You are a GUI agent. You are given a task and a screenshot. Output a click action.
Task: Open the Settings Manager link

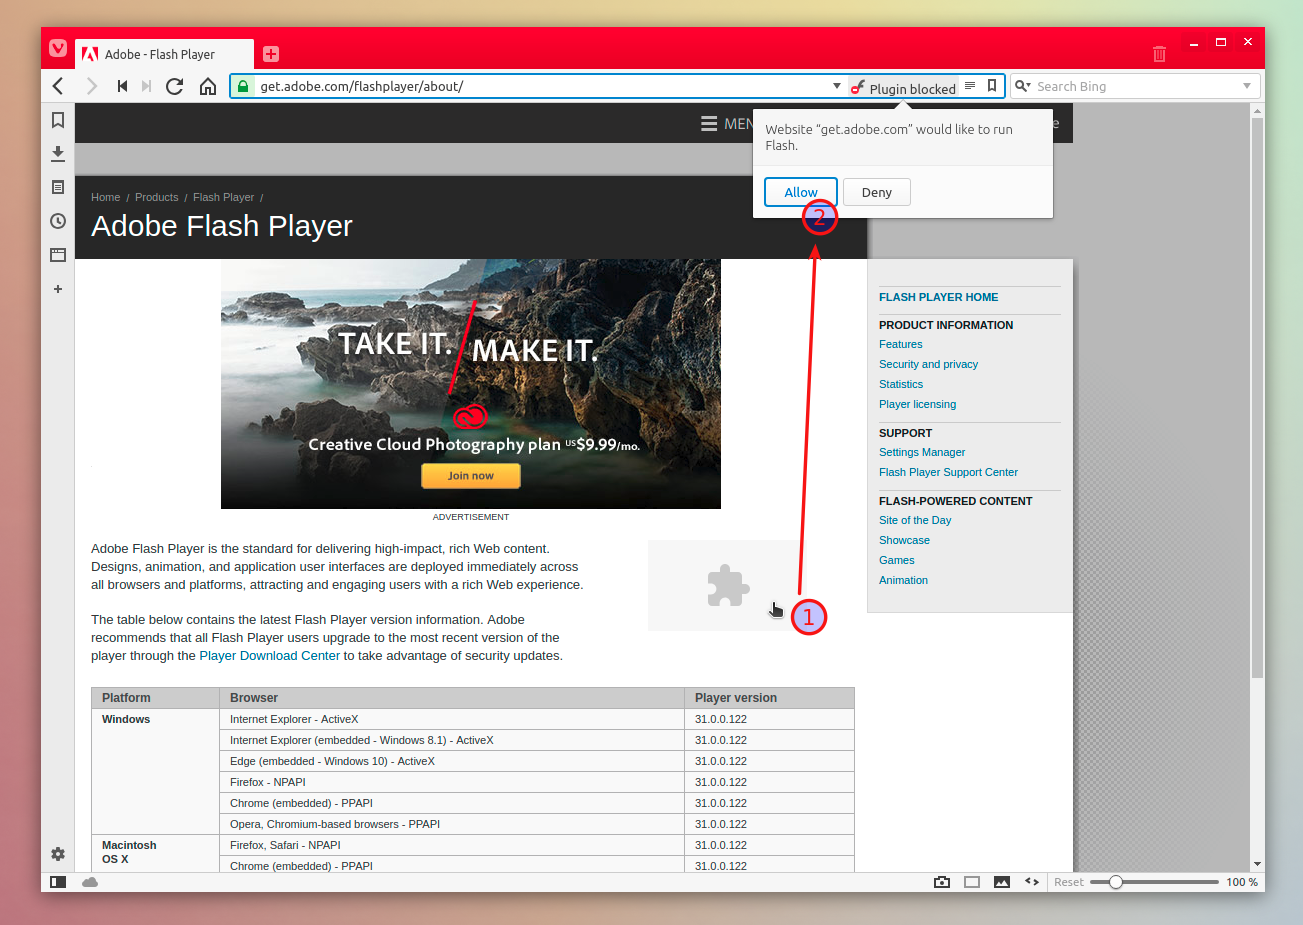(922, 452)
